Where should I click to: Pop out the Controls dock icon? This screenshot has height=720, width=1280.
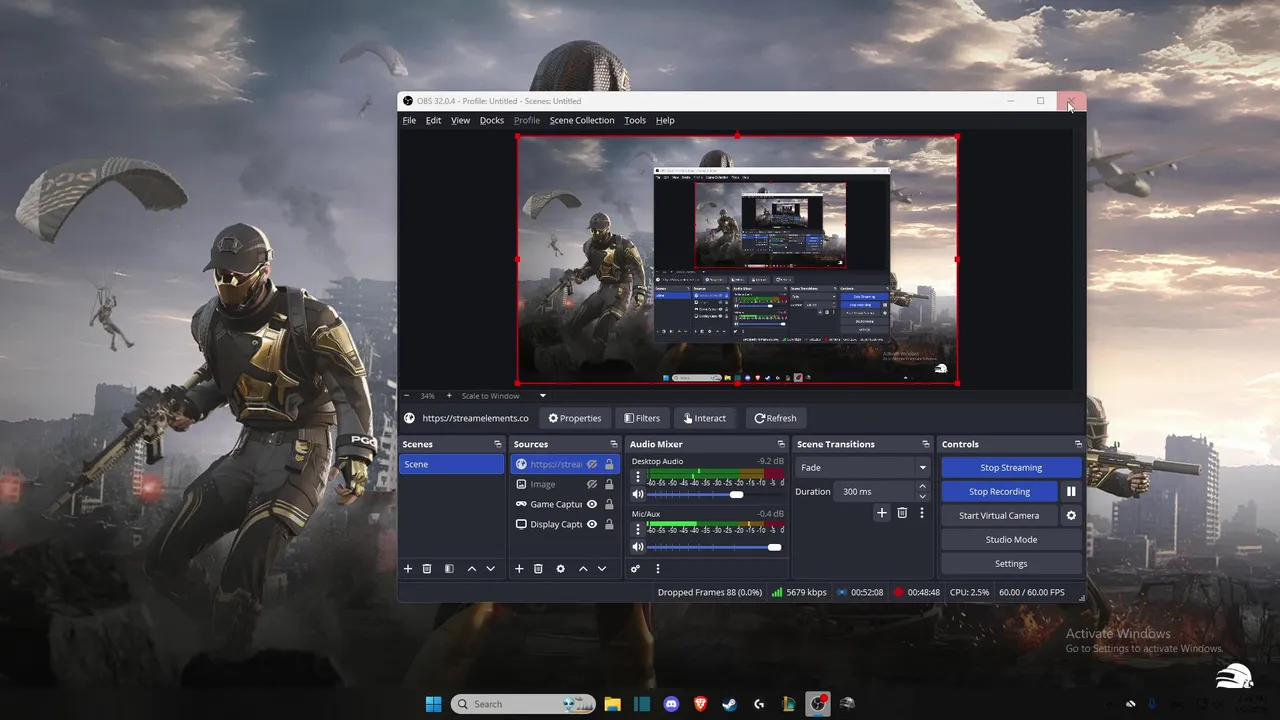pyautogui.click(x=1078, y=444)
